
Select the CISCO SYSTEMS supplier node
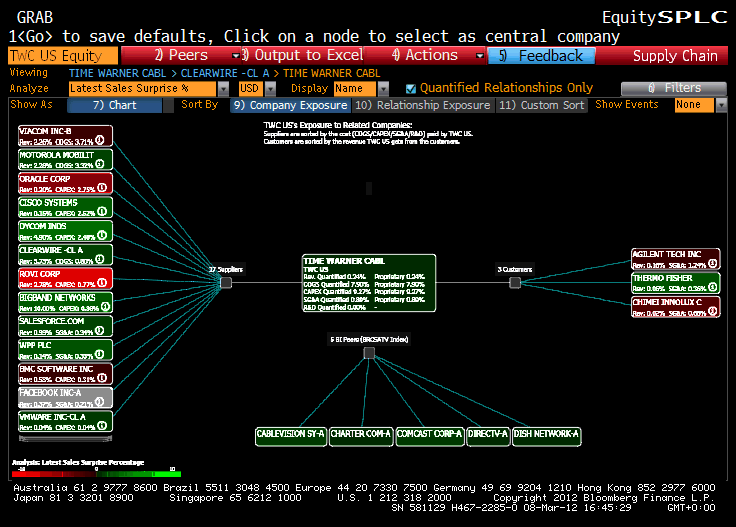click(65, 207)
